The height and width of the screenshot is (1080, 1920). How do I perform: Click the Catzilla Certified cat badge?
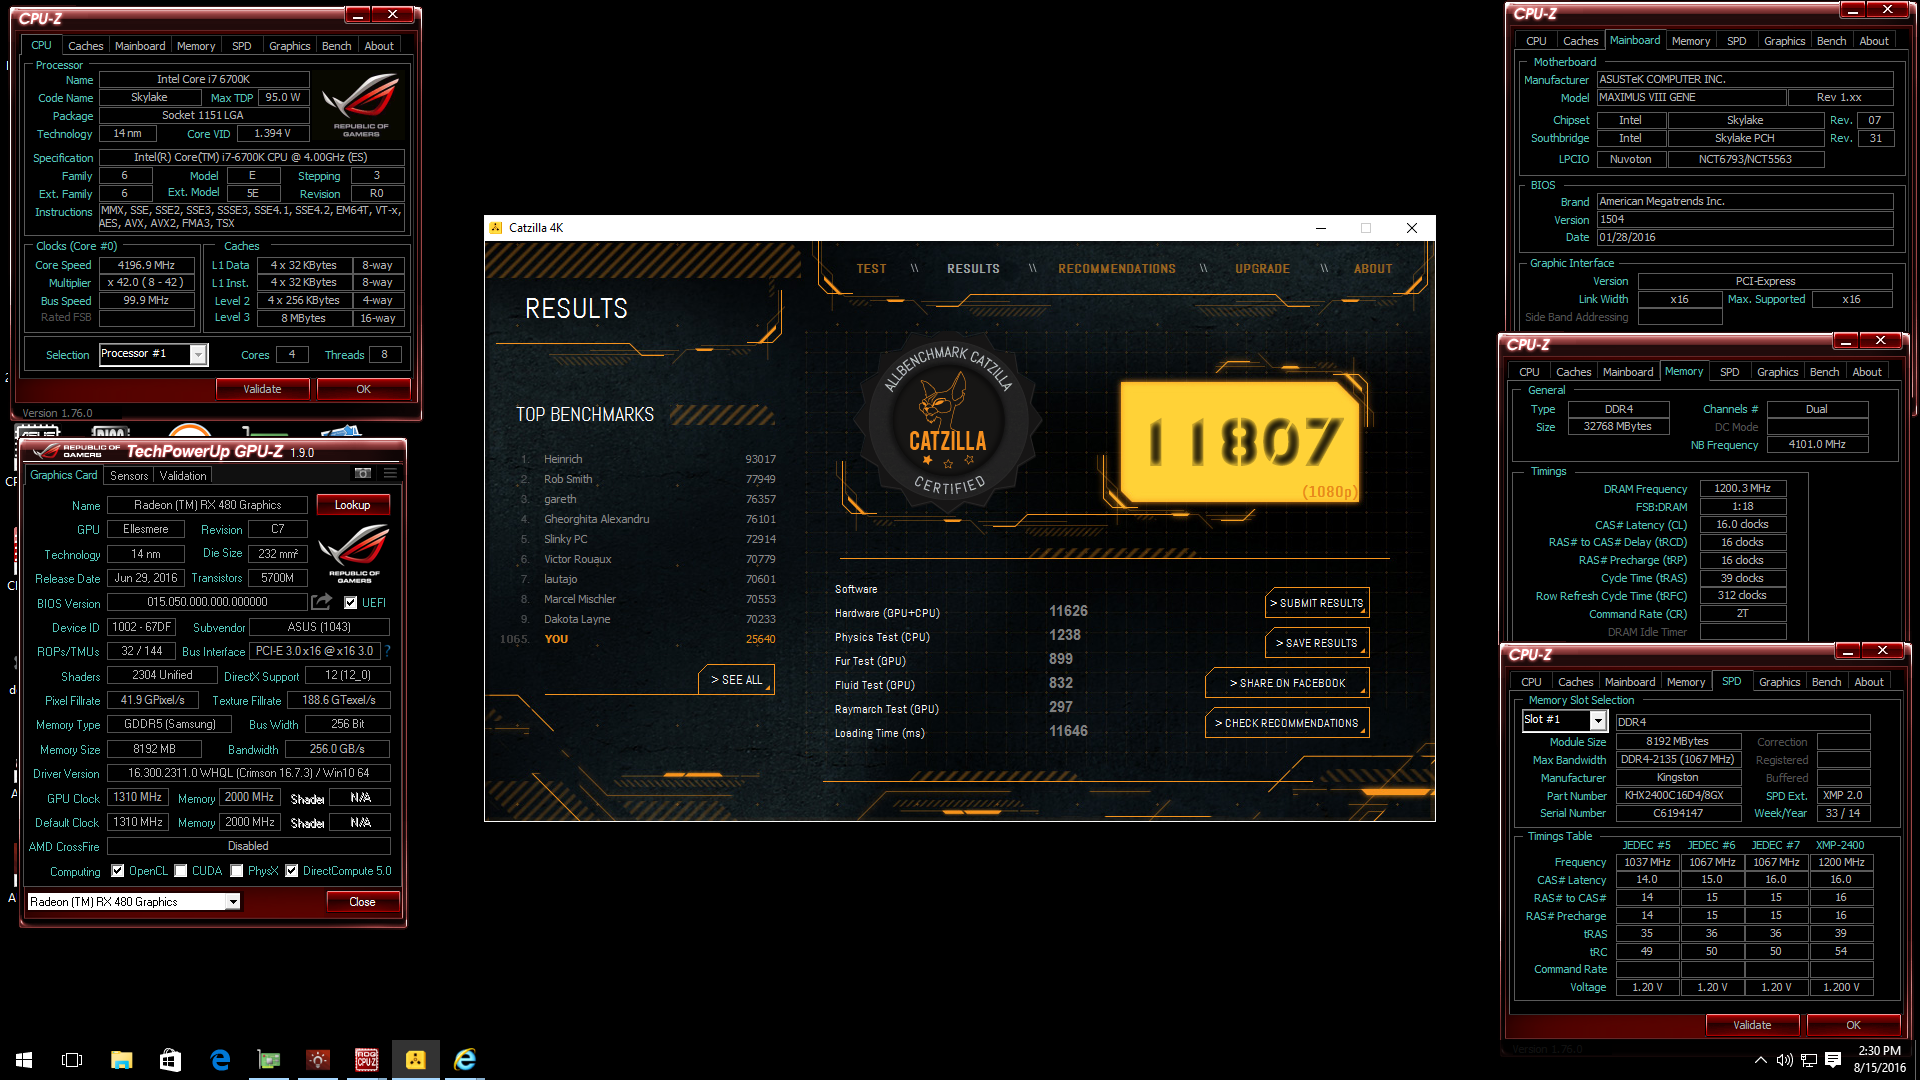[947, 423]
